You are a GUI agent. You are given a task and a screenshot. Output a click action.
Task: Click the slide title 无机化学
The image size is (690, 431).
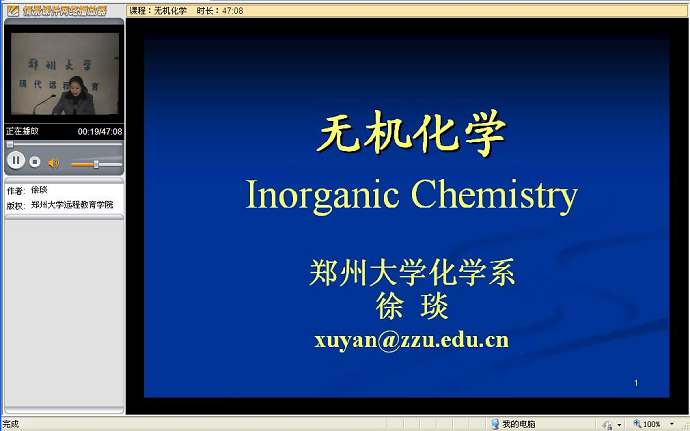pos(411,132)
